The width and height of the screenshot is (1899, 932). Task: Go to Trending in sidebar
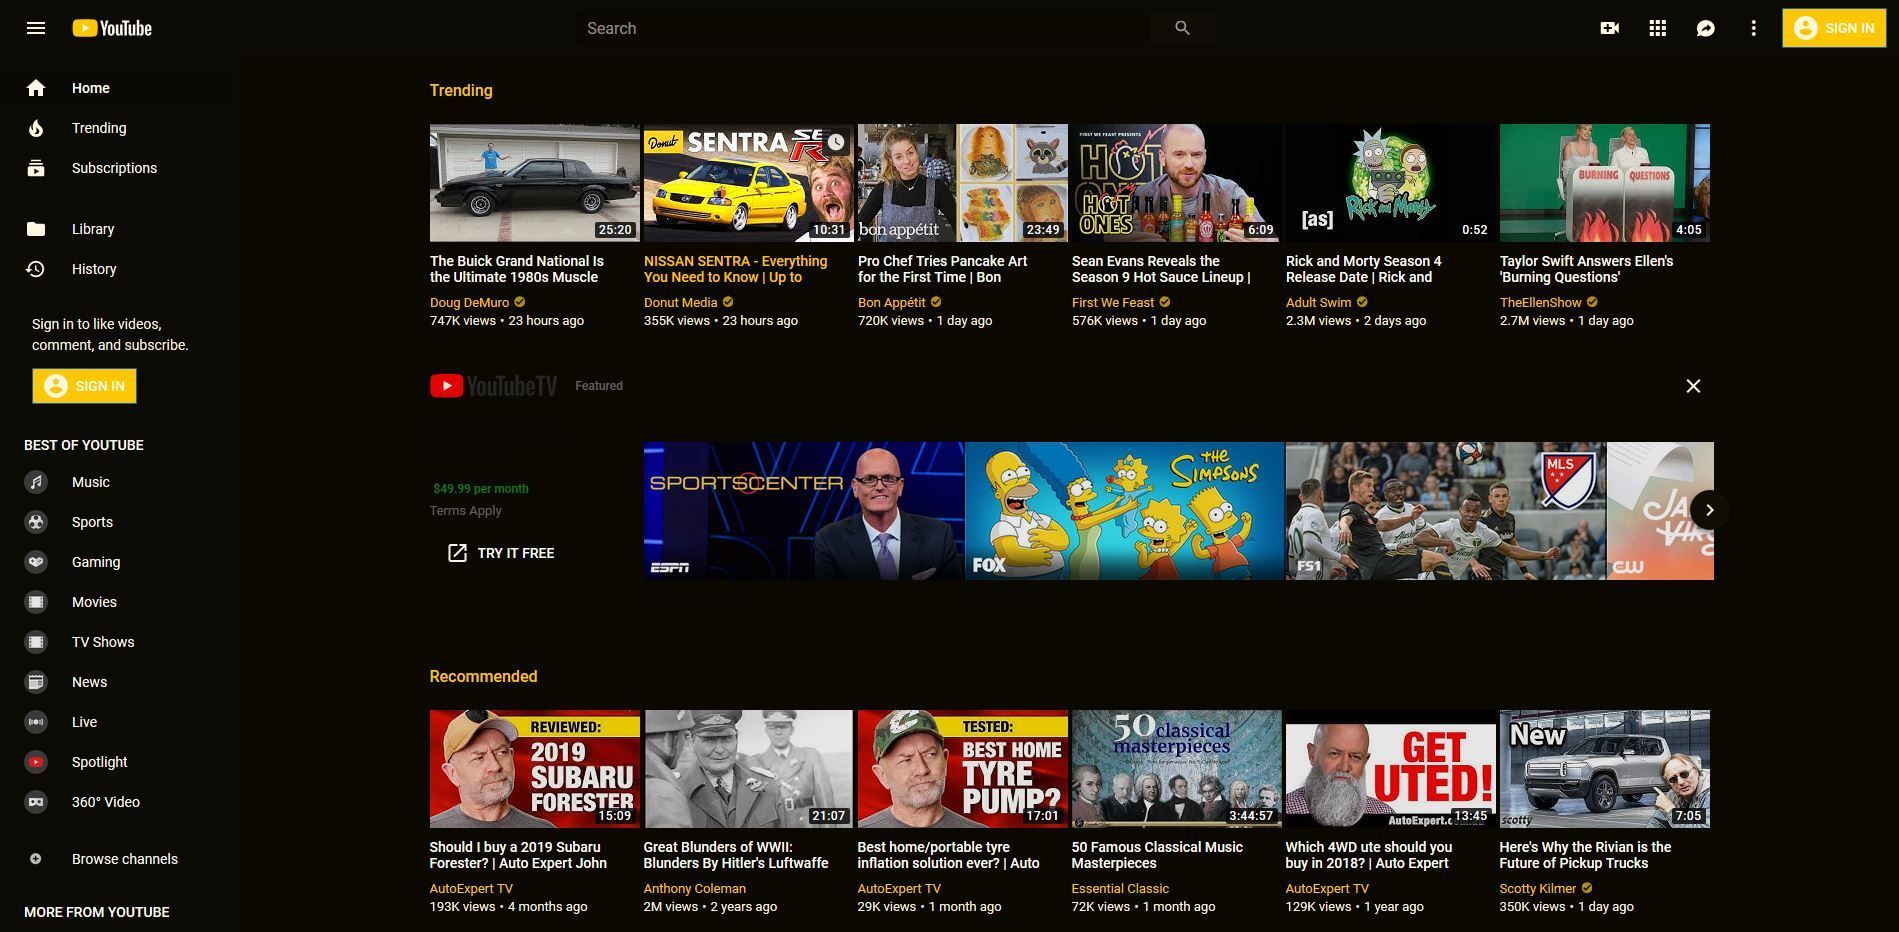click(x=98, y=128)
